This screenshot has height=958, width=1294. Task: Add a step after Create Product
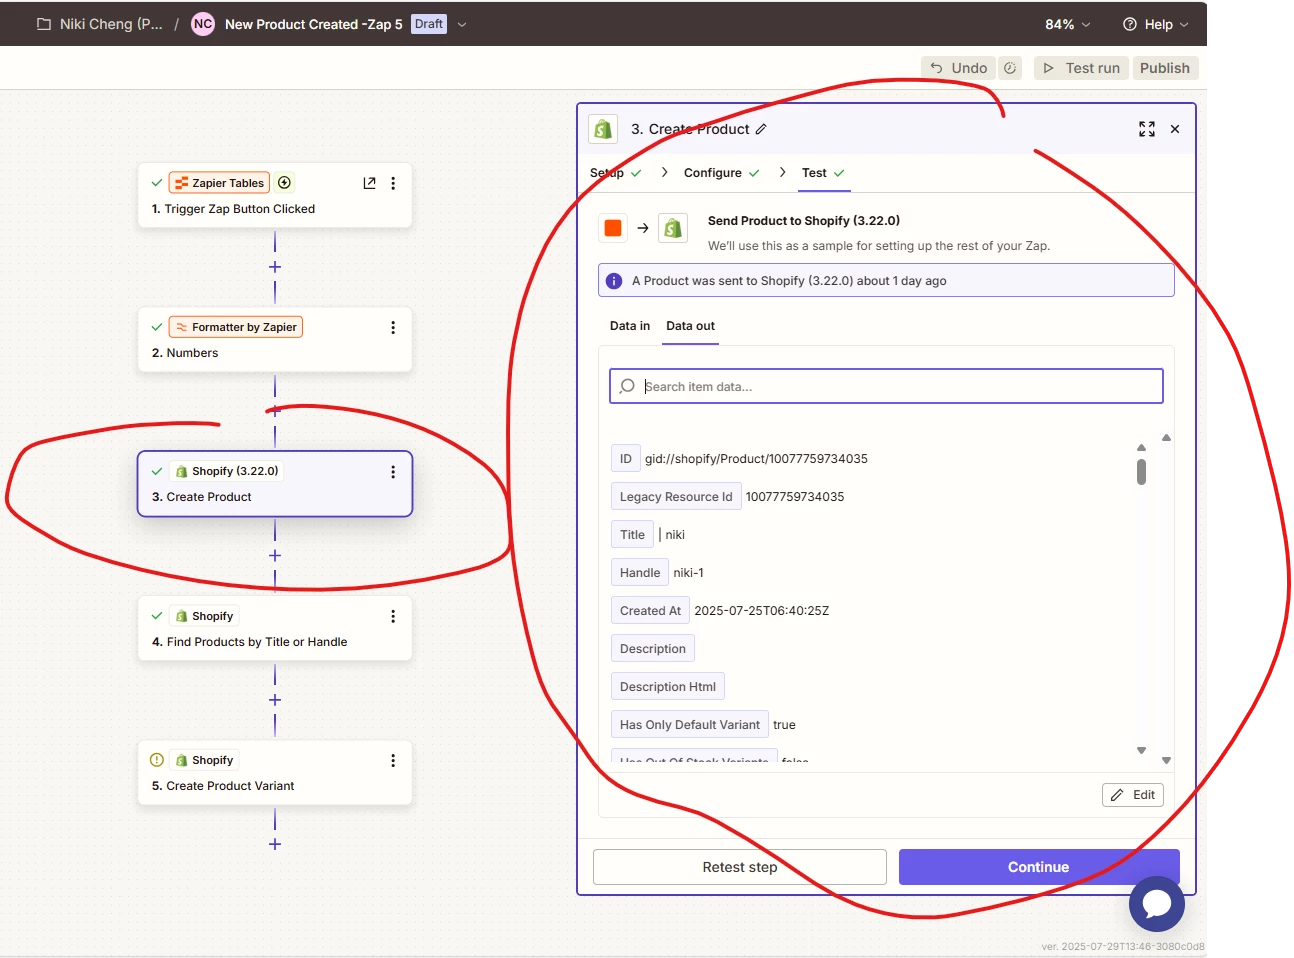tap(275, 556)
